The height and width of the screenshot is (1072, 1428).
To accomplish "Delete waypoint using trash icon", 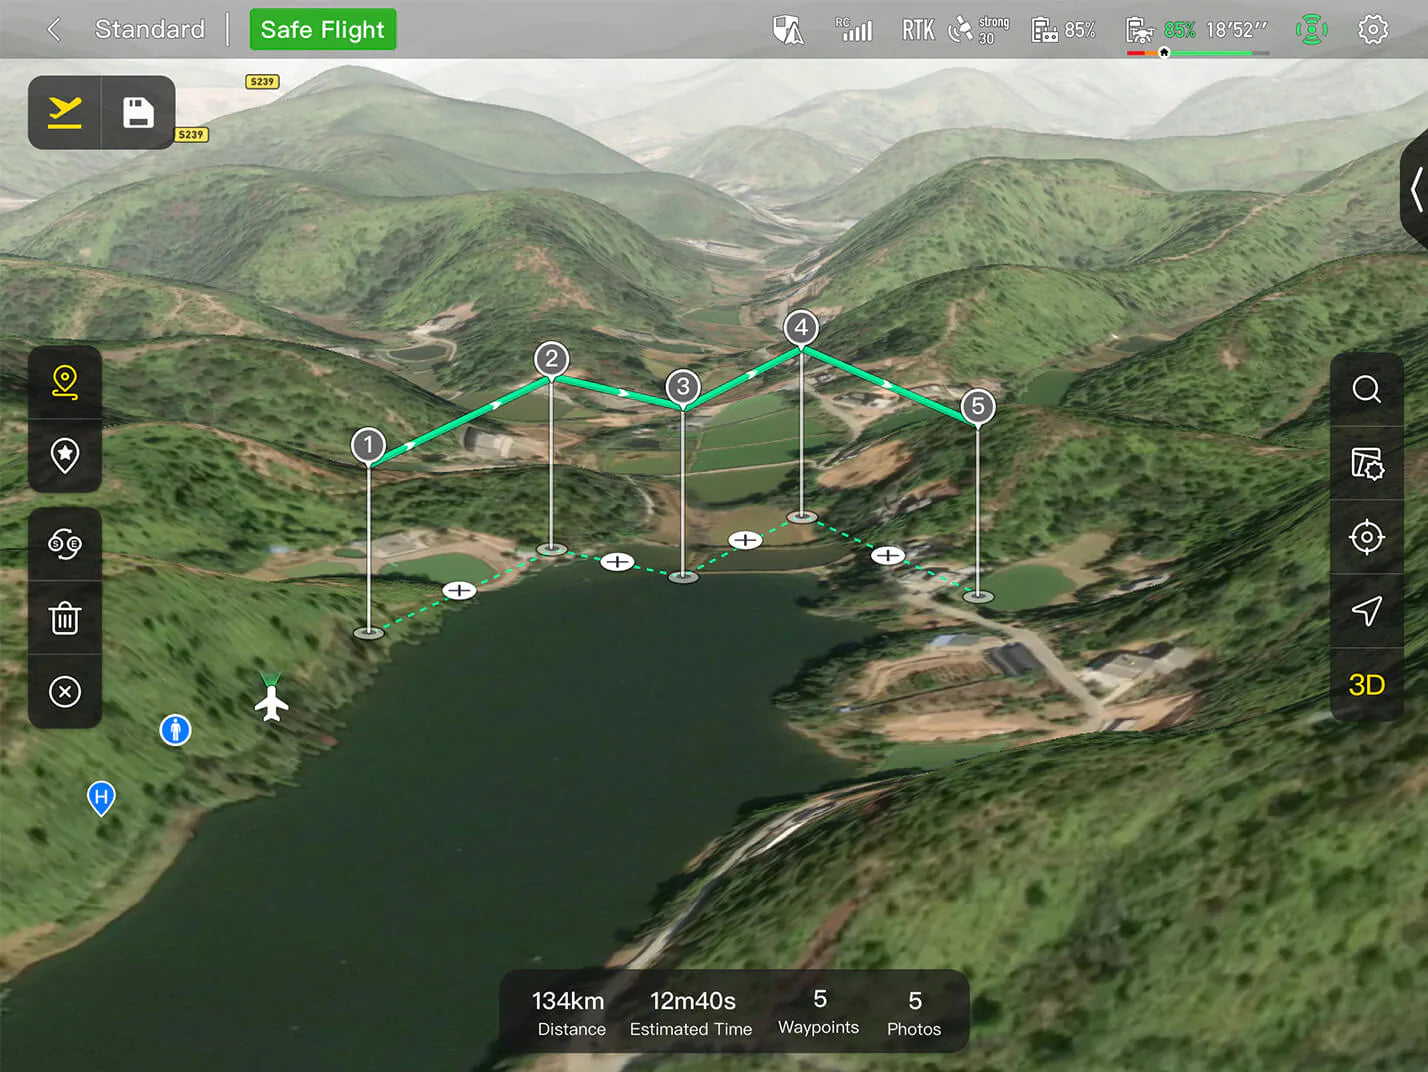I will [65, 618].
